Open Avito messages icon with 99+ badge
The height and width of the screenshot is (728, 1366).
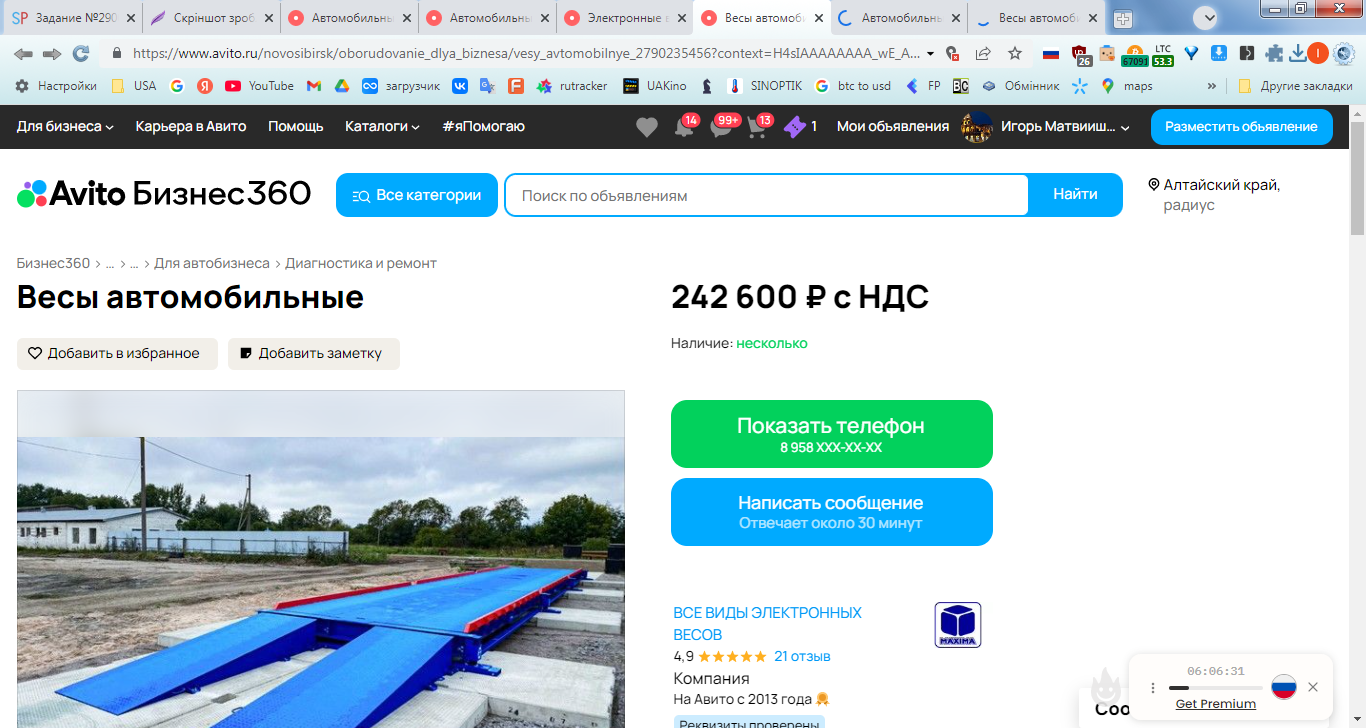[723, 127]
